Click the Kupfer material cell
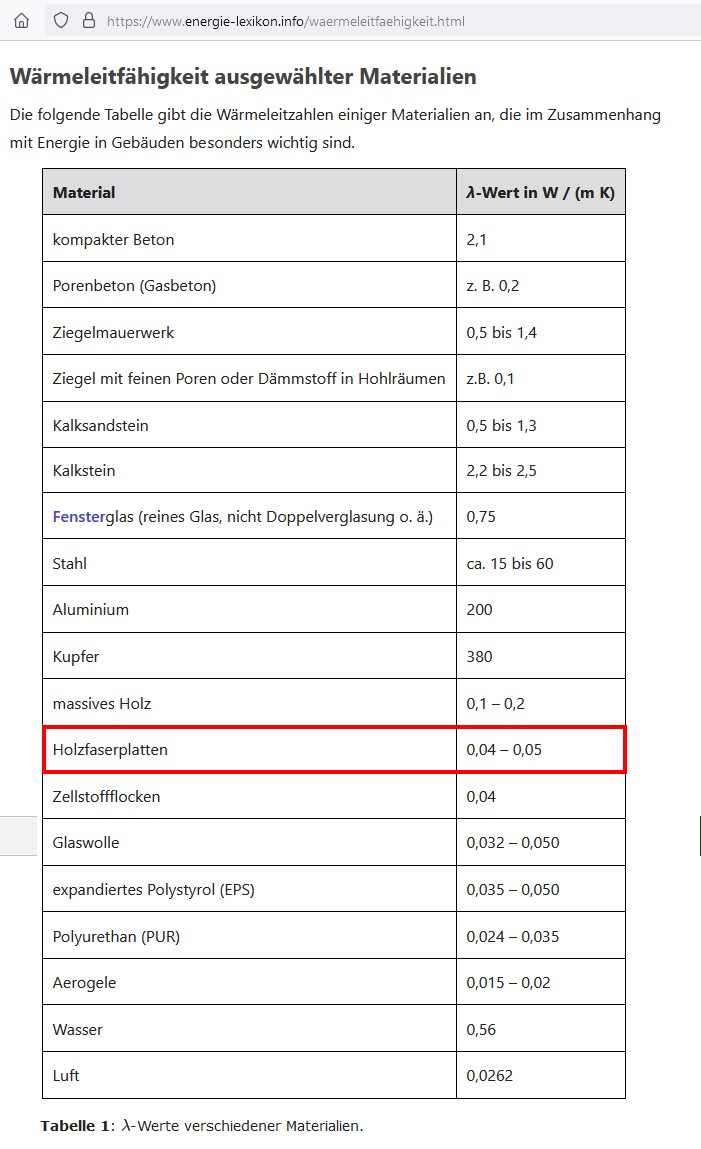The height and width of the screenshot is (1149, 701). click(249, 657)
